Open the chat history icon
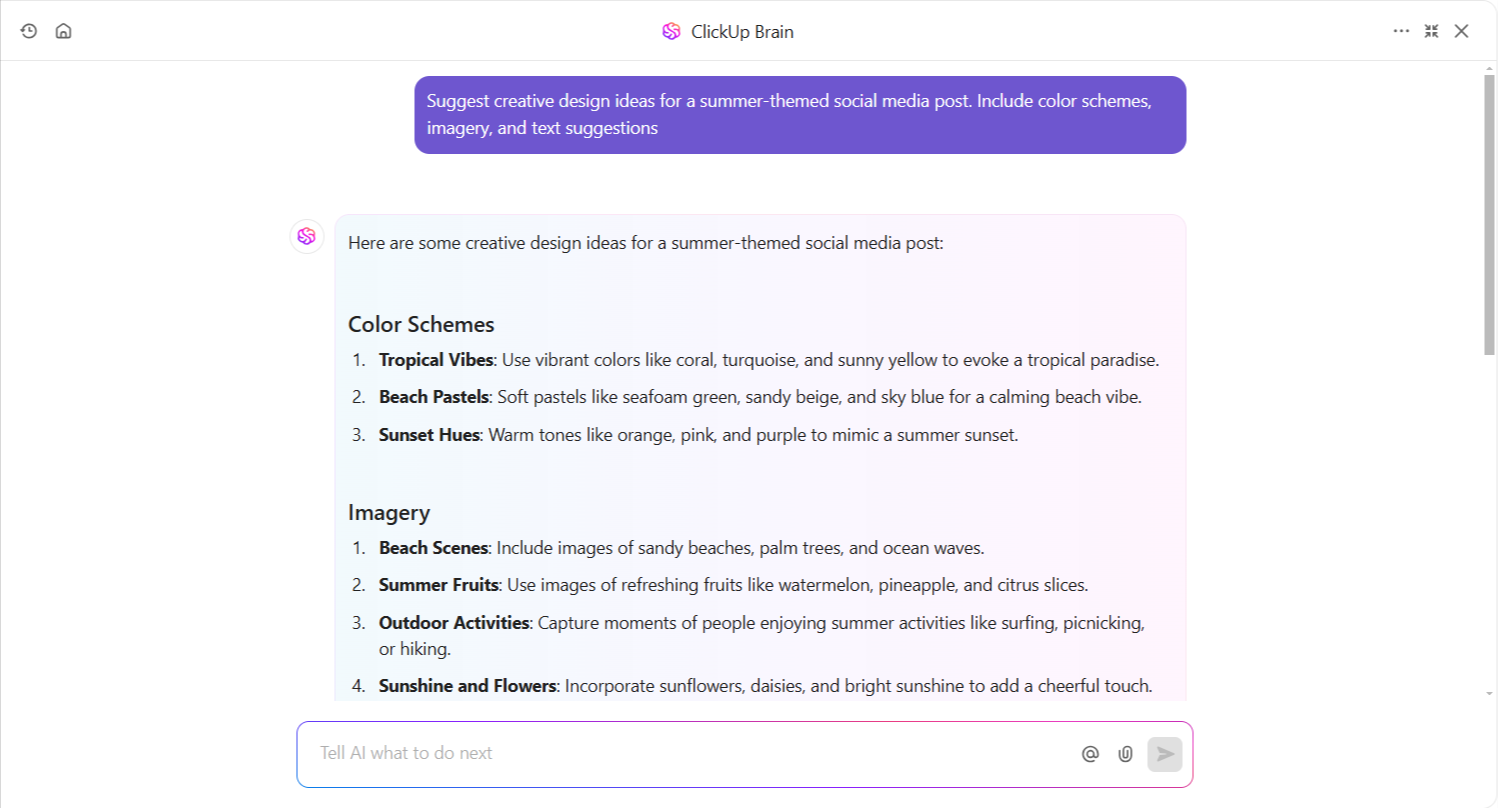 click(29, 31)
